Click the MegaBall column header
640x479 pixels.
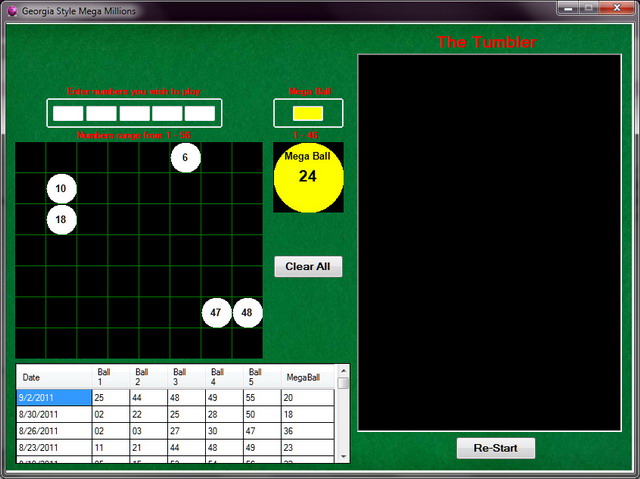pos(308,377)
